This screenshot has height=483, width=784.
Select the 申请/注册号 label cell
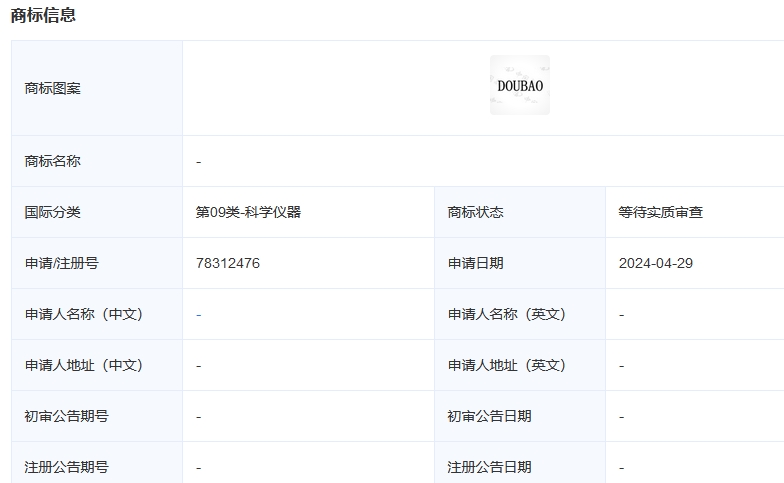coord(62,263)
